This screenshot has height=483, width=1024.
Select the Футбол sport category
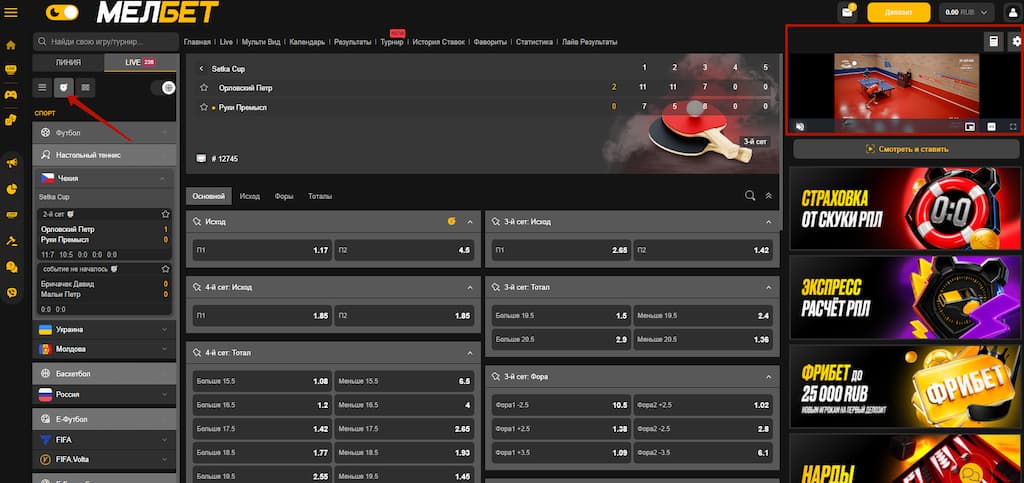pos(104,132)
